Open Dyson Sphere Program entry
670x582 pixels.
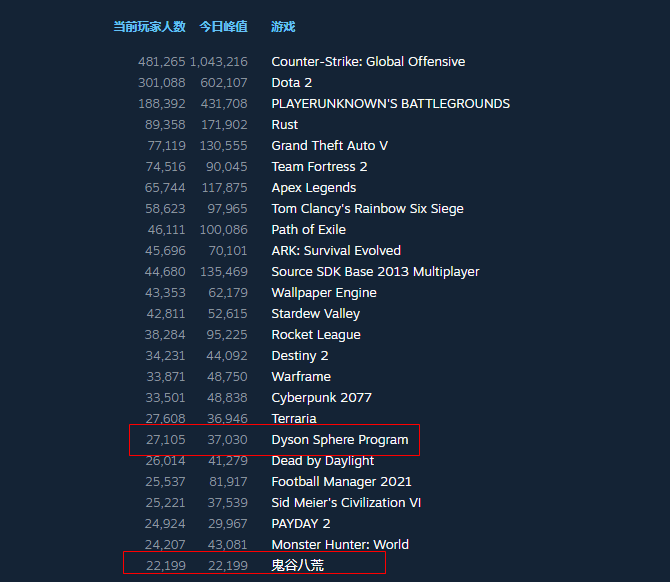340,440
